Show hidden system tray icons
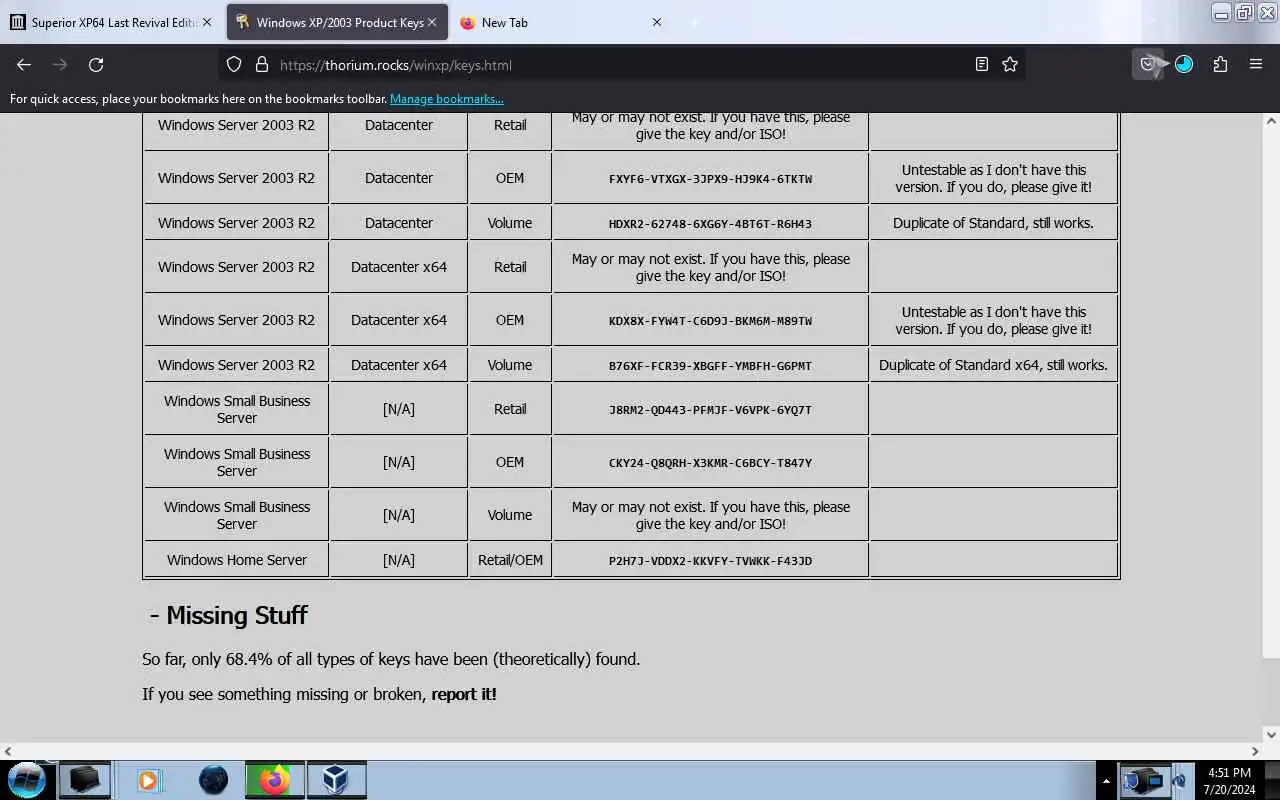This screenshot has width=1280, height=800. [1106, 781]
